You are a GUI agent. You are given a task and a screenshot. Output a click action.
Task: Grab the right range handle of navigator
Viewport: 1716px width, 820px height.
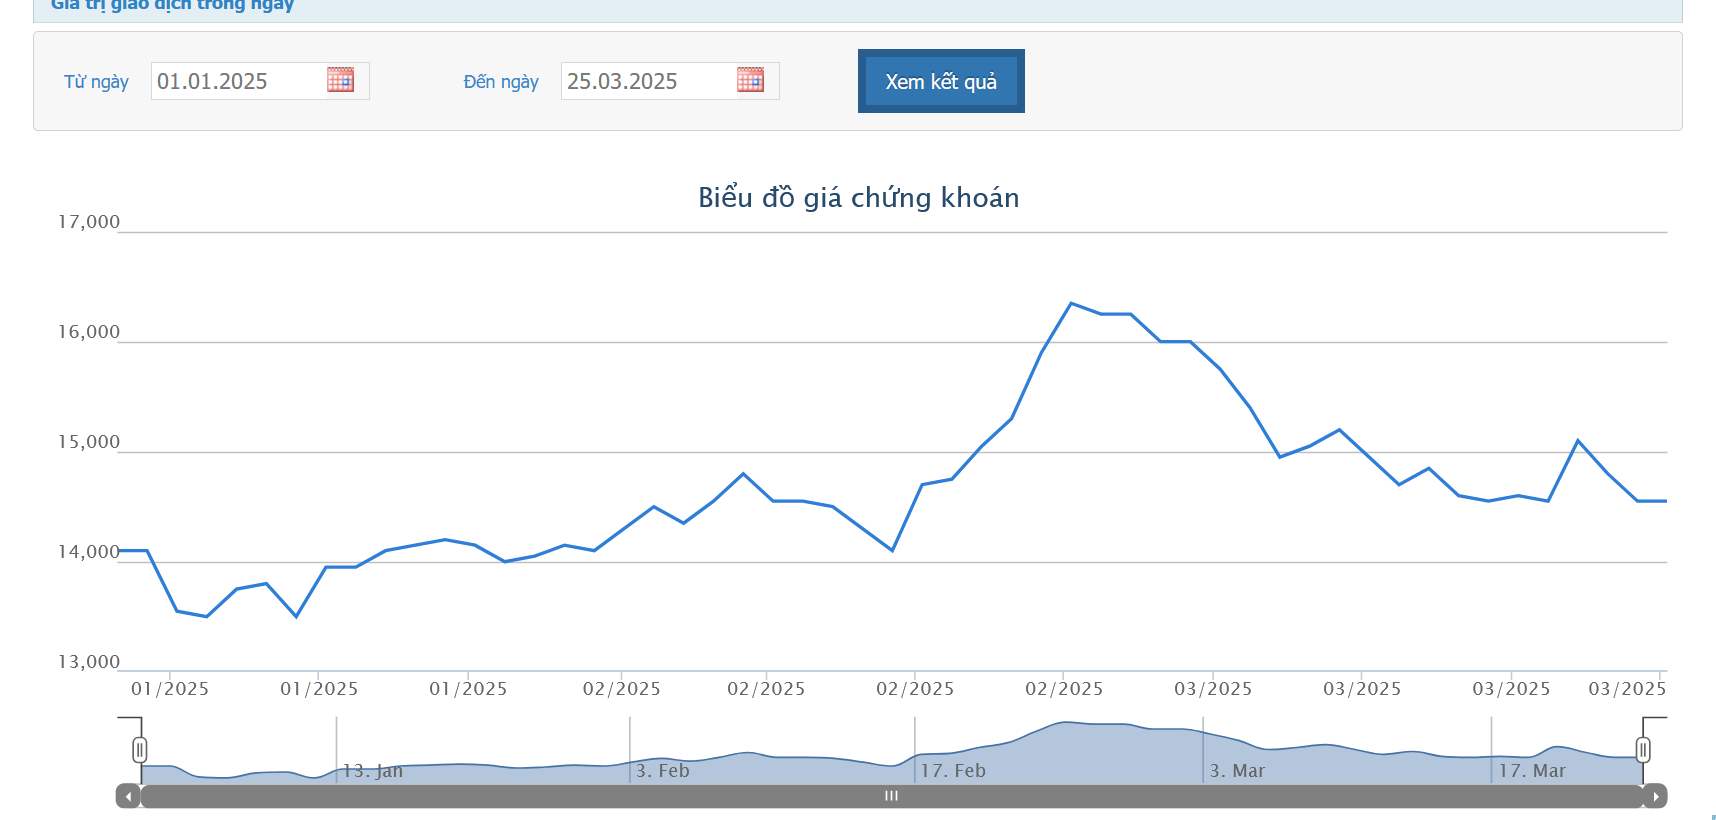click(x=1643, y=750)
